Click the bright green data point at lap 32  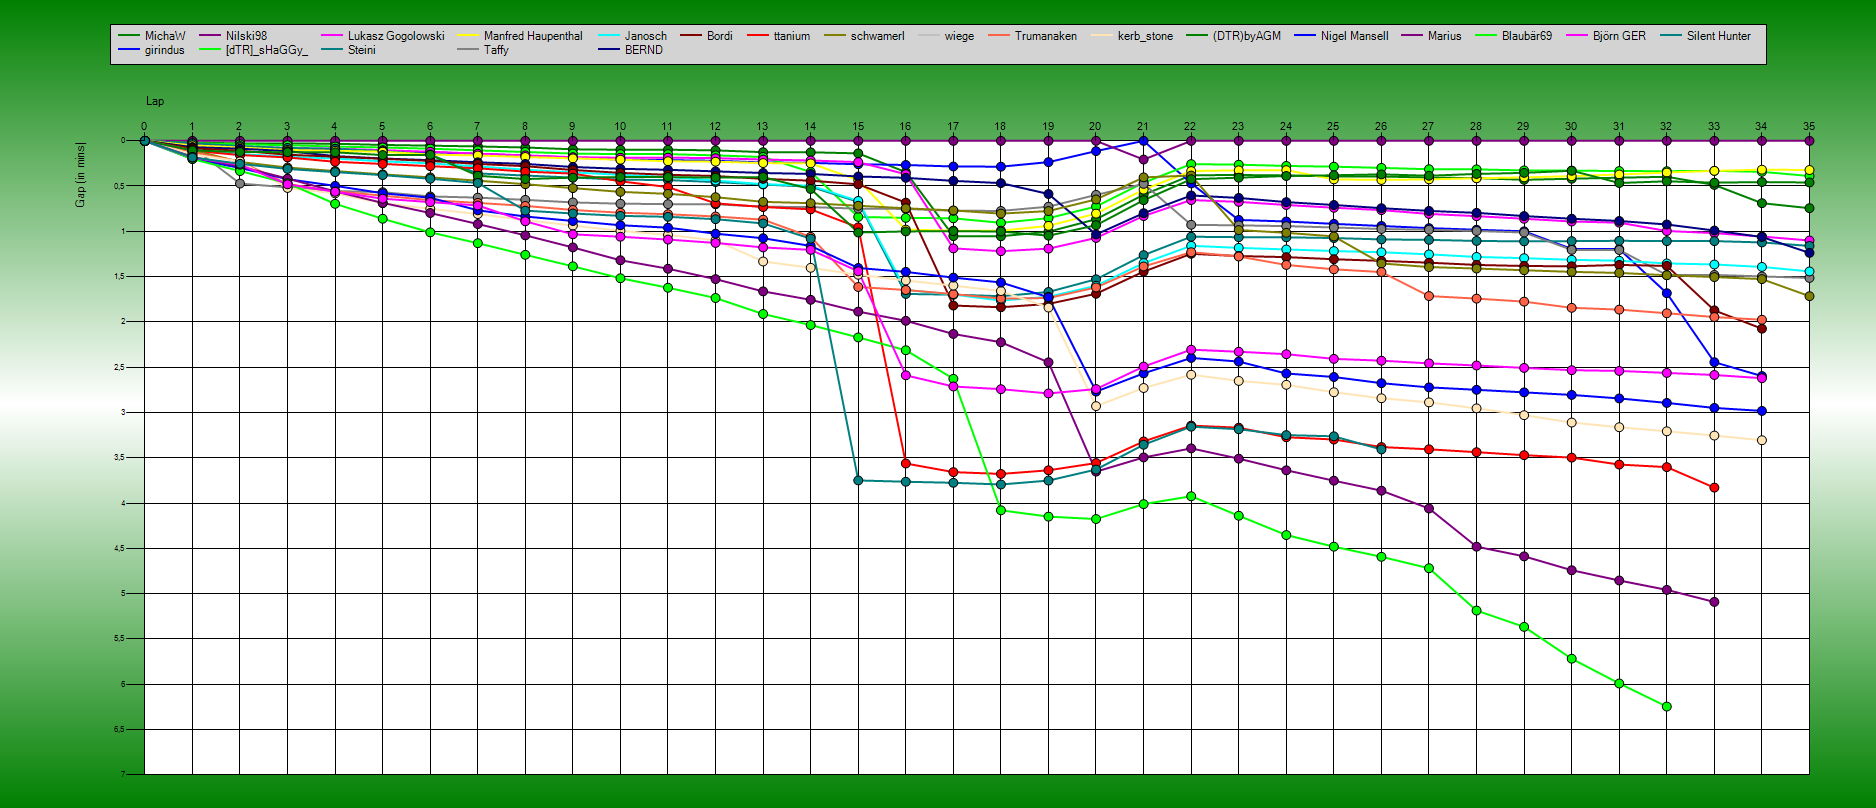click(1666, 707)
